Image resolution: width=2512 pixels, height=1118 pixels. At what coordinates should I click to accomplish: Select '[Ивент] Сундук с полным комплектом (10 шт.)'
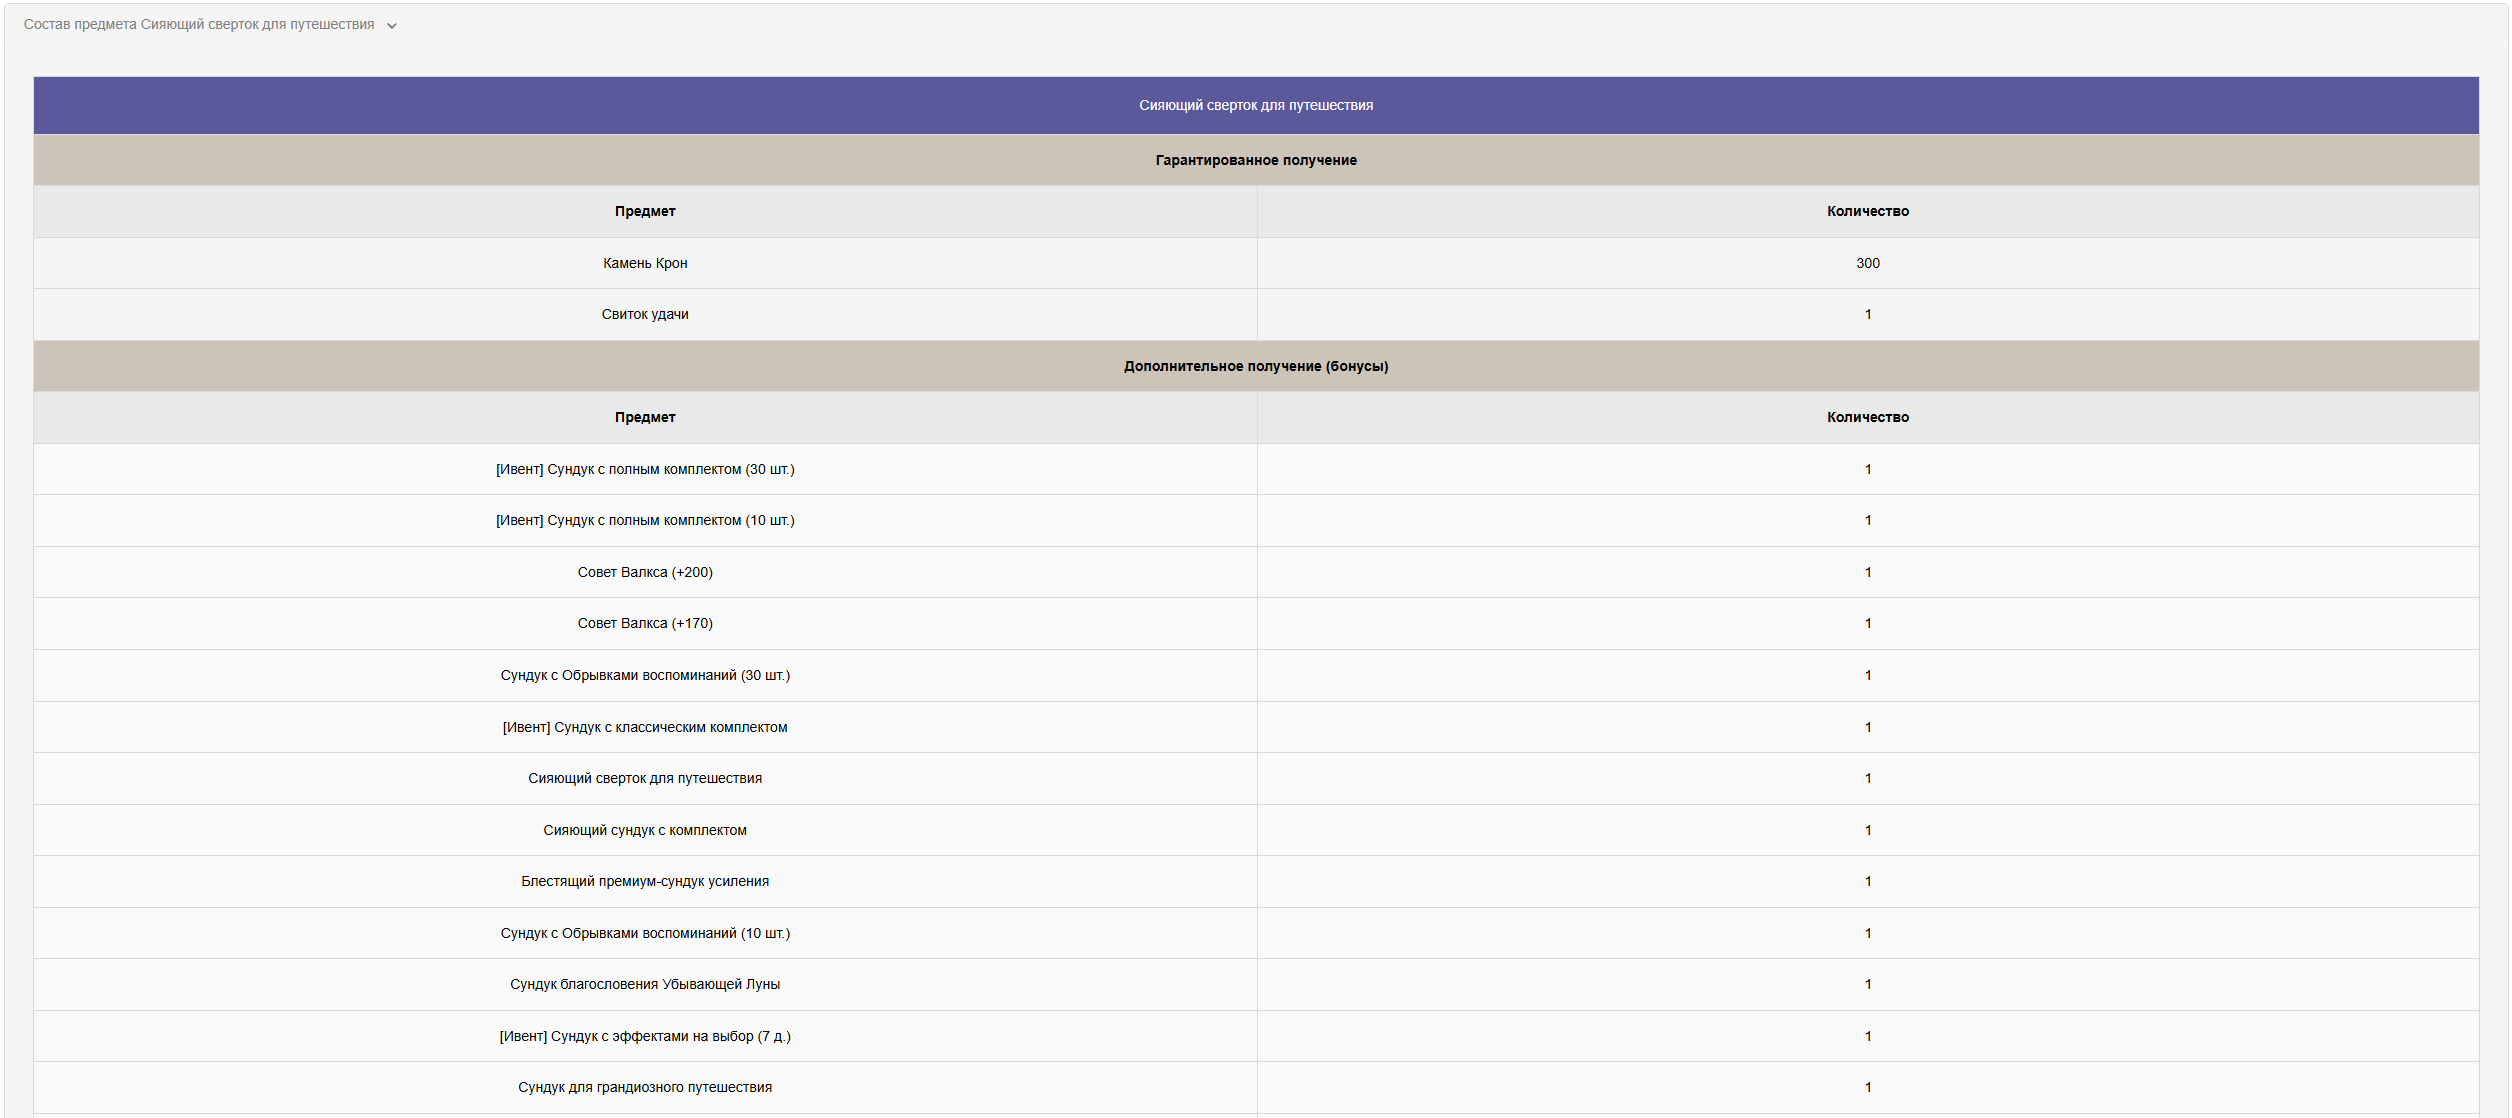click(645, 520)
